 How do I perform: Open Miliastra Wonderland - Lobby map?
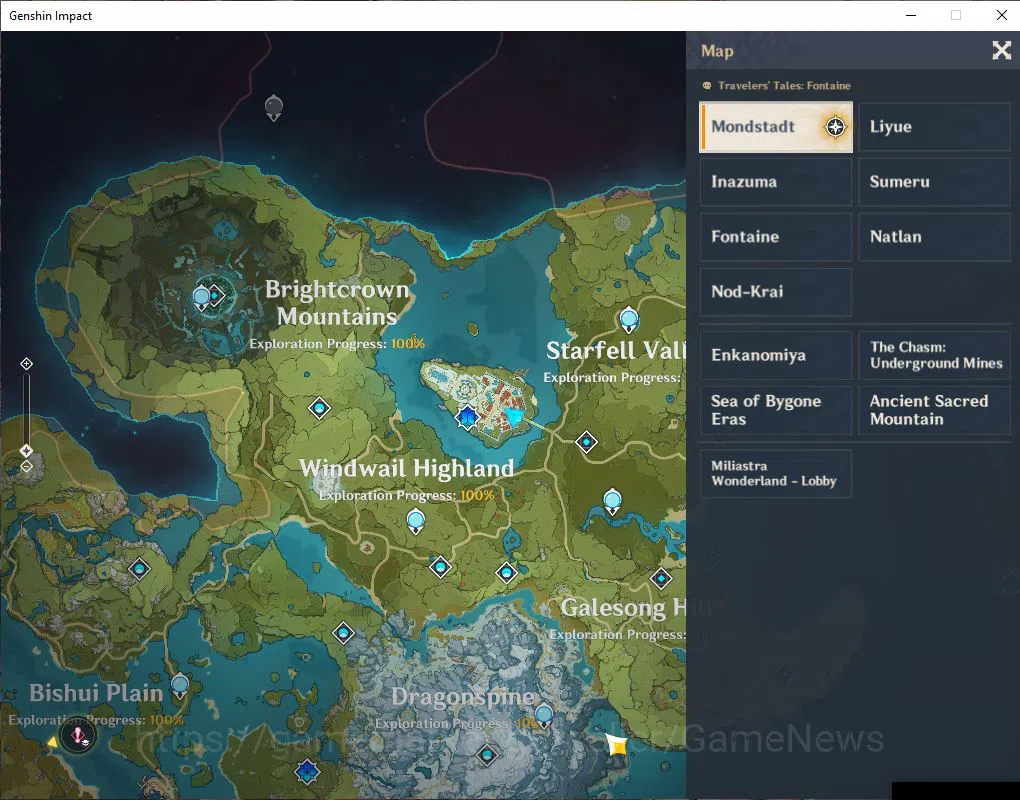click(x=775, y=473)
